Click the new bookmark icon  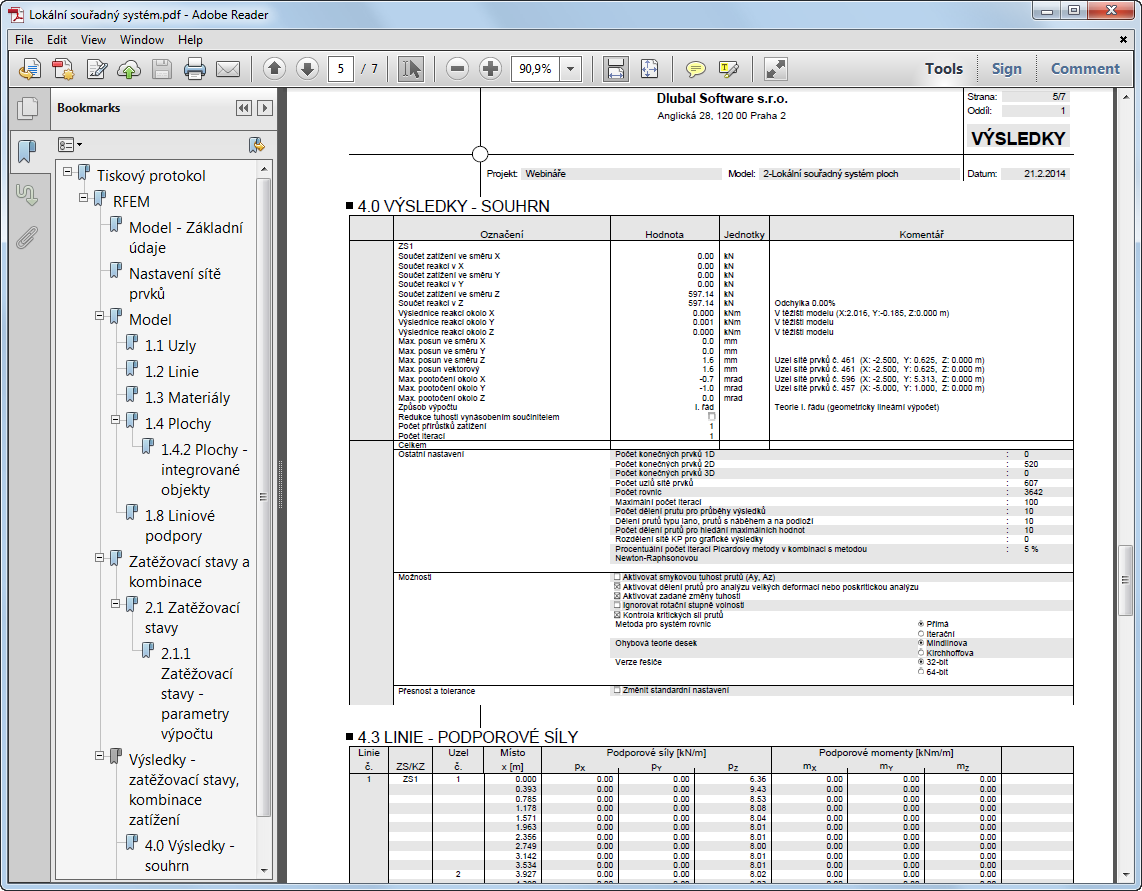[x=256, y=145]
